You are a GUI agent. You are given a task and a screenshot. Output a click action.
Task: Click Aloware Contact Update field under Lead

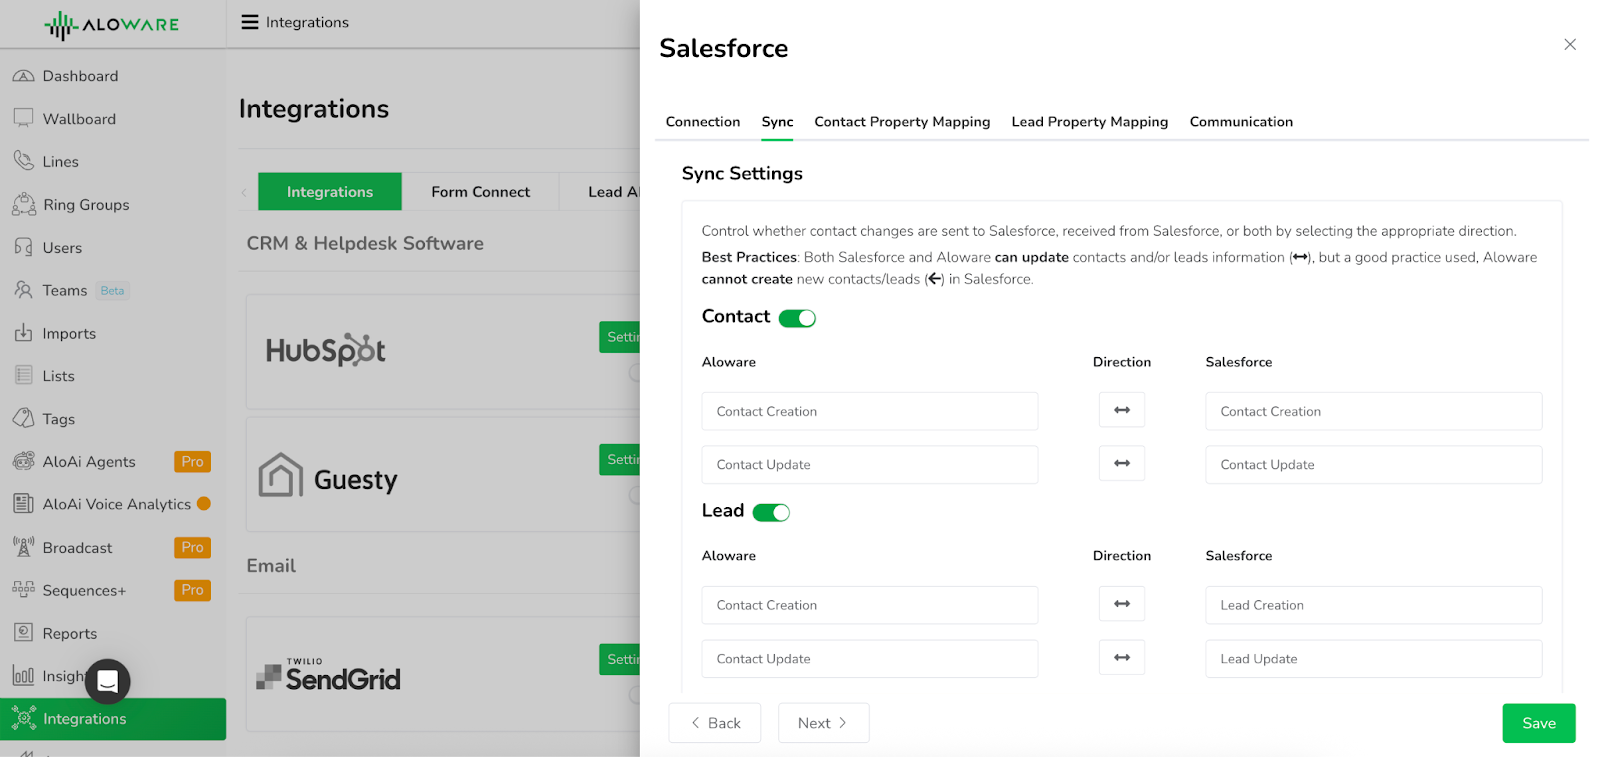870,659
